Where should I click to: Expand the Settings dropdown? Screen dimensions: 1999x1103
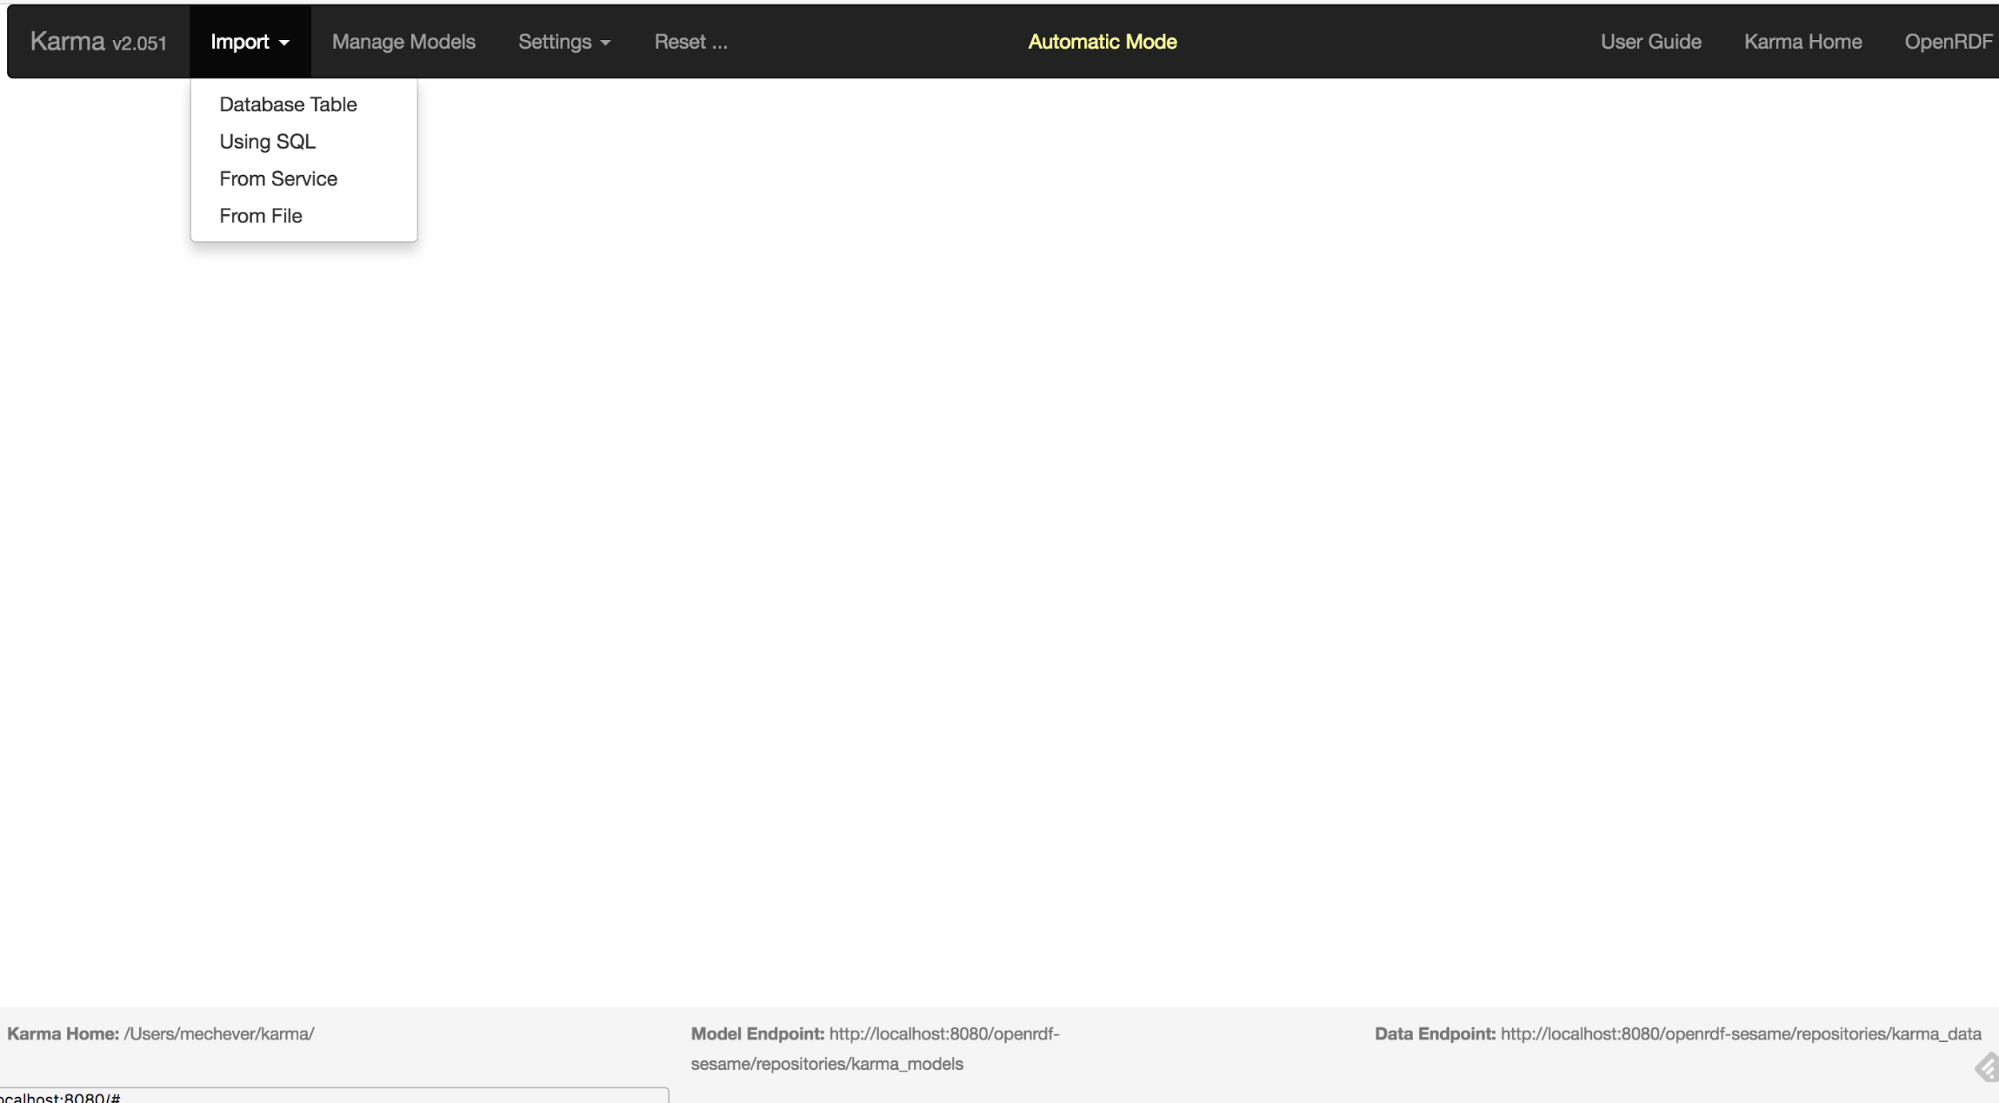pos(564,42)
